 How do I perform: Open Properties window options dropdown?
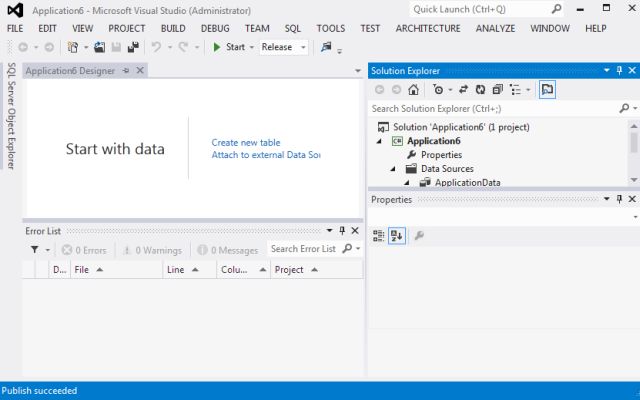607,199
